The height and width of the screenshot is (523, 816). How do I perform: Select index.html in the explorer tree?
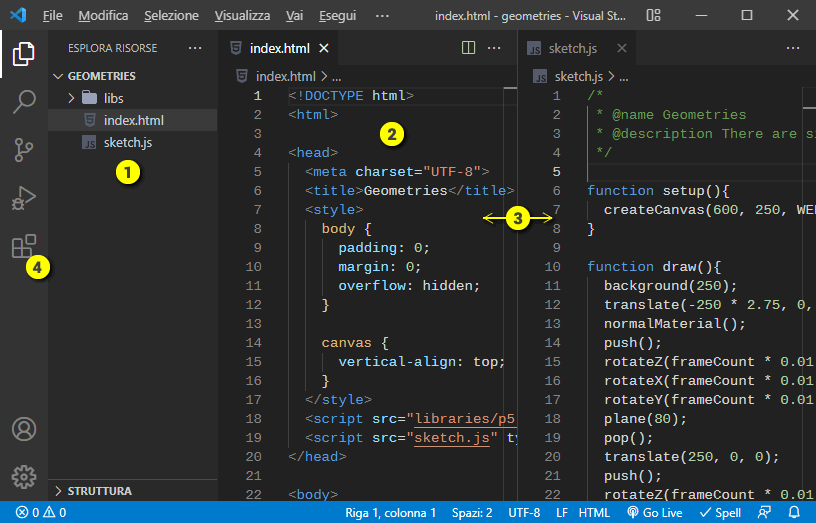[x=133, y=120]
